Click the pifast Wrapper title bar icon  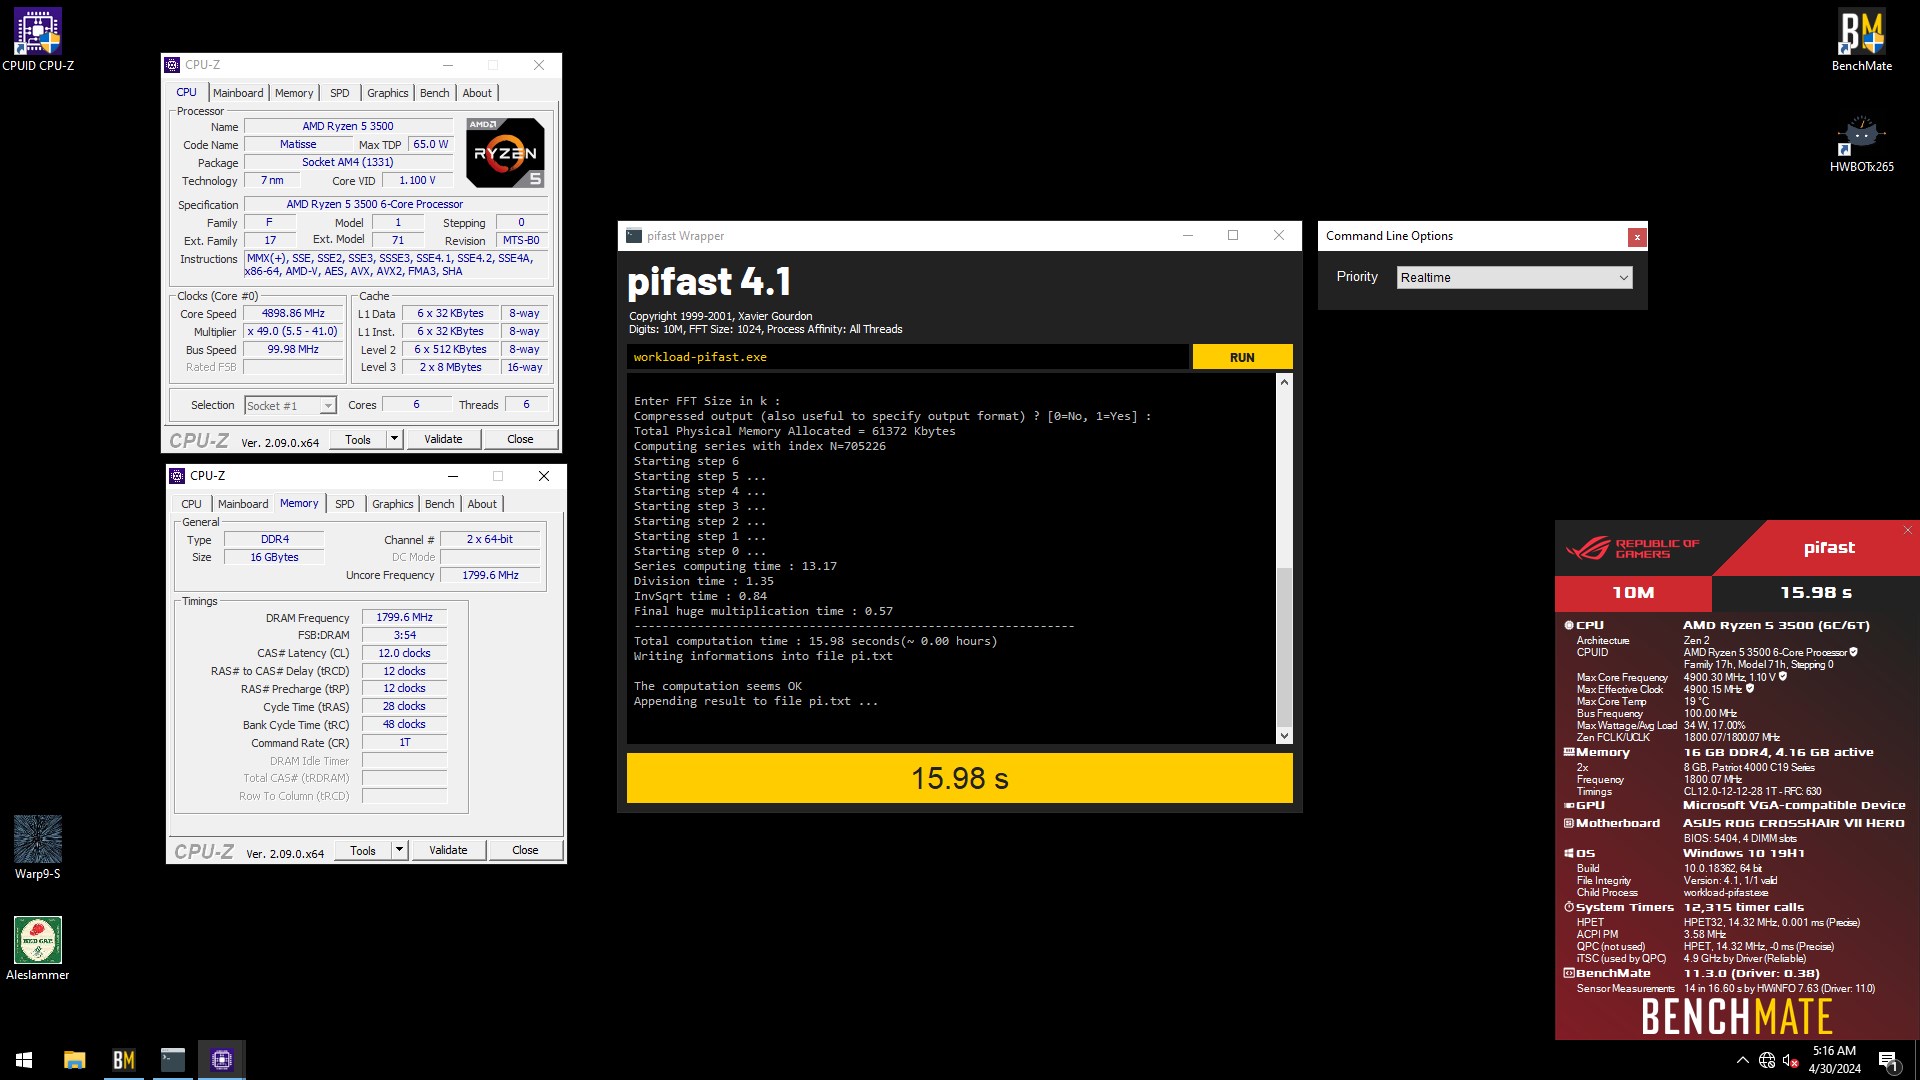click(634, 236)
